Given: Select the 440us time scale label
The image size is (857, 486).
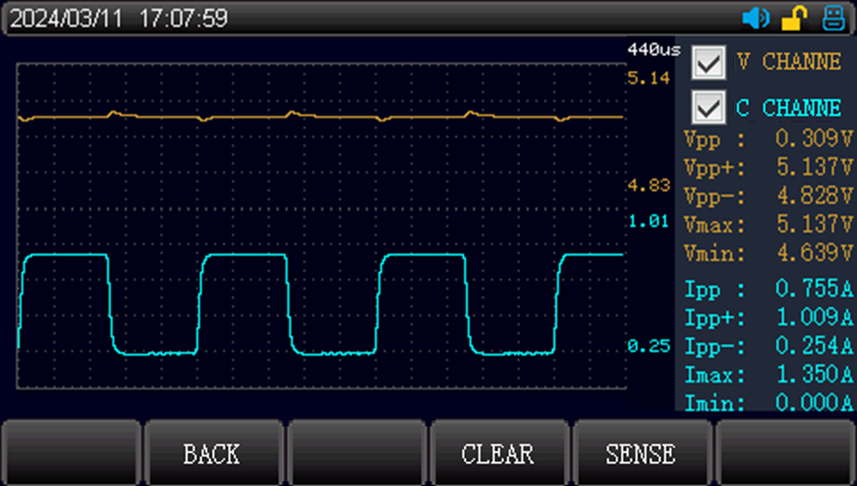Looking at the screenshot, I should [653, 48].
